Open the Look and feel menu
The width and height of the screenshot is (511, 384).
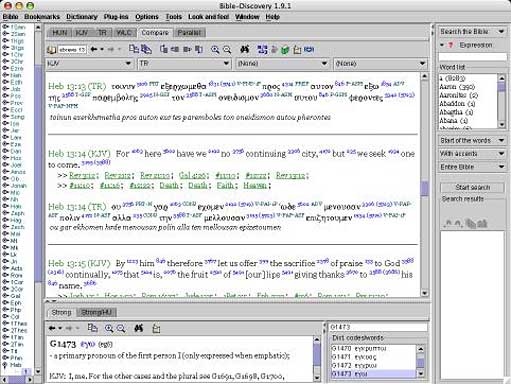point(209,17)
